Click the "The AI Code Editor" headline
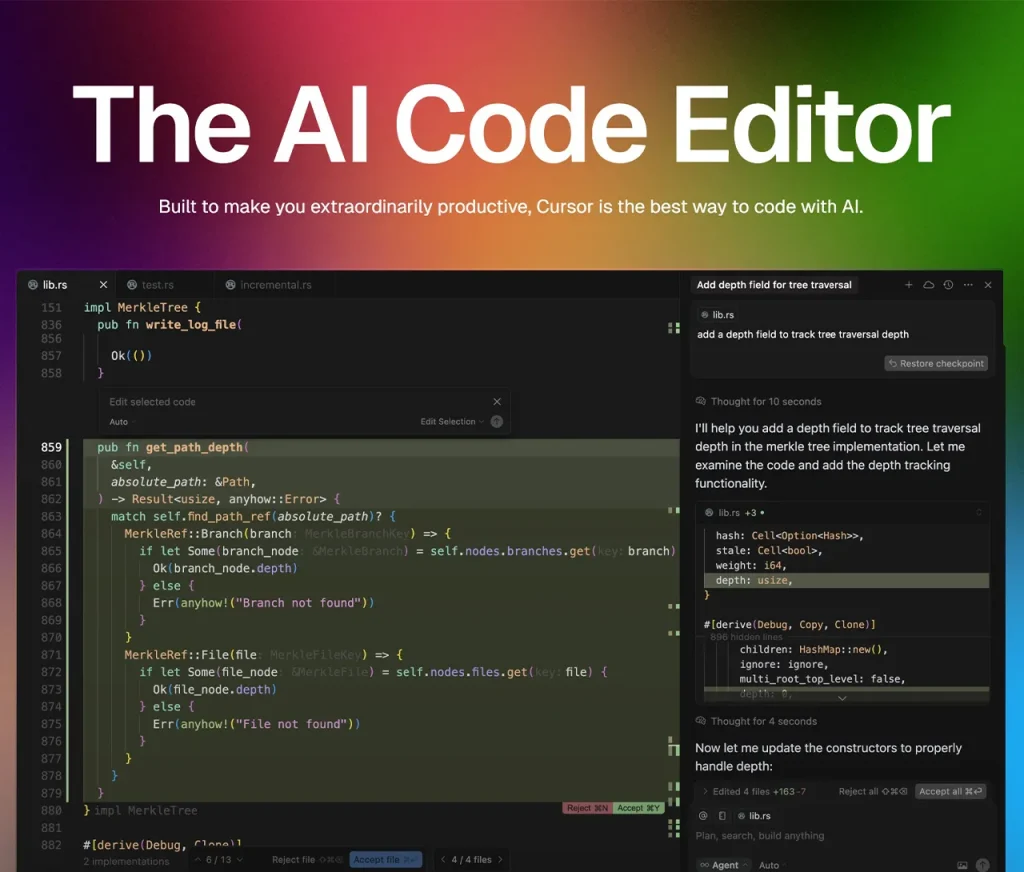Screen dimensions: 1024x872 tap(511, 124)
